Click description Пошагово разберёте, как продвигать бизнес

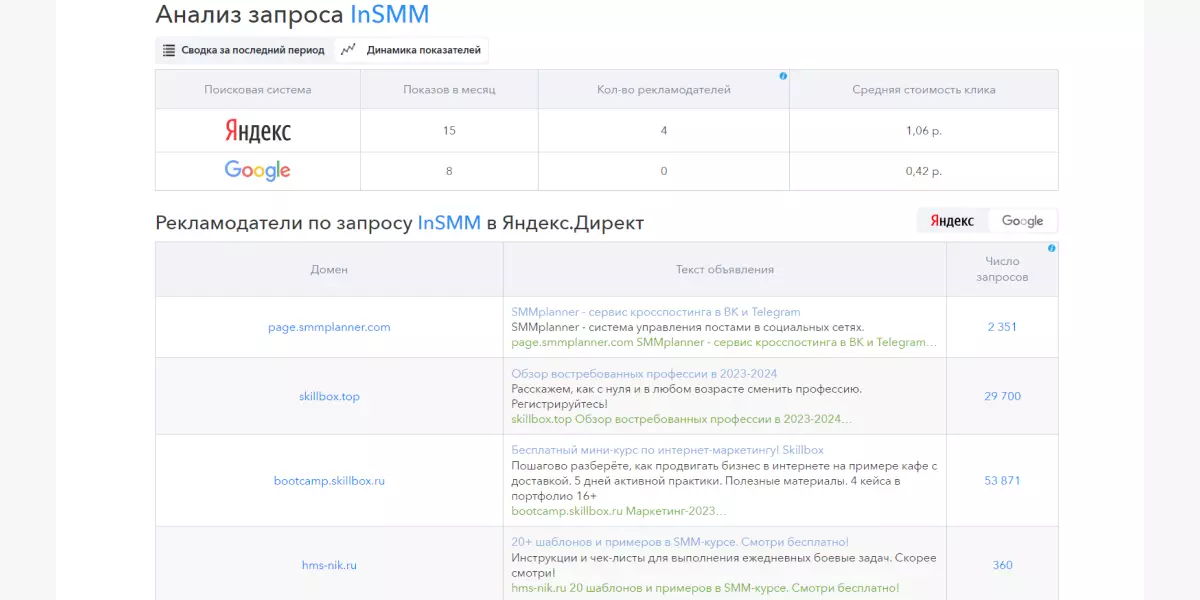pyautogui.click(x=724, y=481)
